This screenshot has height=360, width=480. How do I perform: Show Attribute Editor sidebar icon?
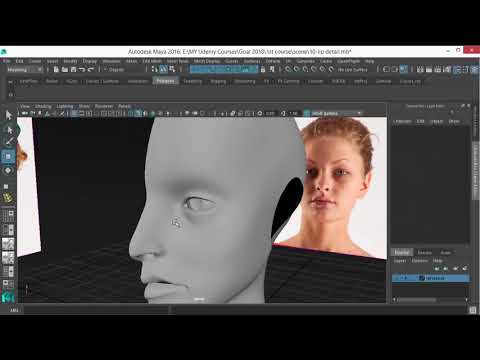[457, 69]
